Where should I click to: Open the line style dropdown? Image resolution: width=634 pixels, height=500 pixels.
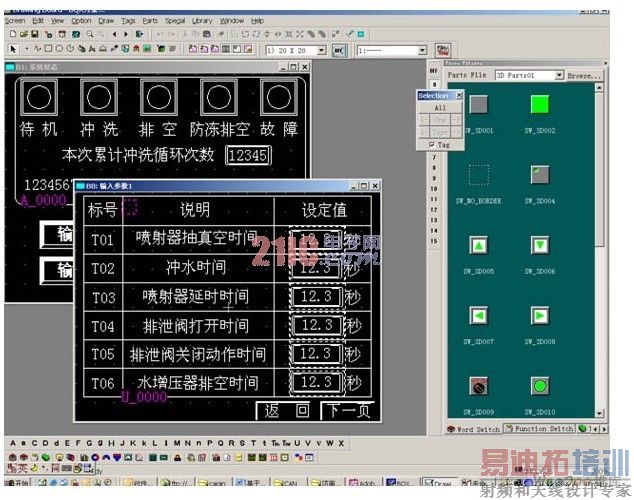pos(422,51)
